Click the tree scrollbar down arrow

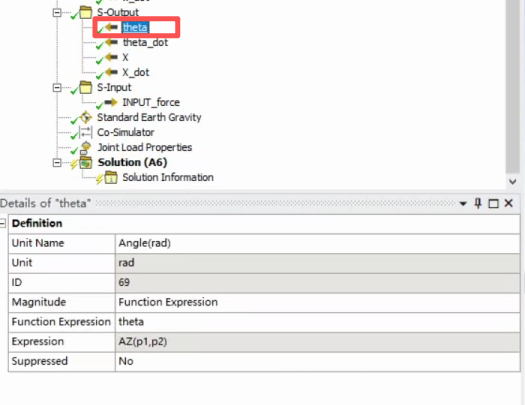point(513,182)
